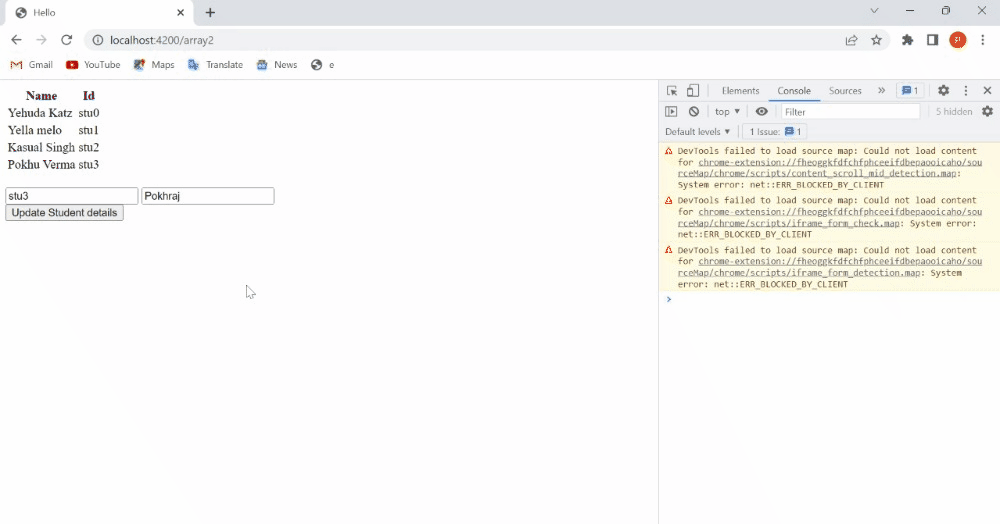1000x524 pixels.
Task: Reload the localhost page
Action: point(66,40)
